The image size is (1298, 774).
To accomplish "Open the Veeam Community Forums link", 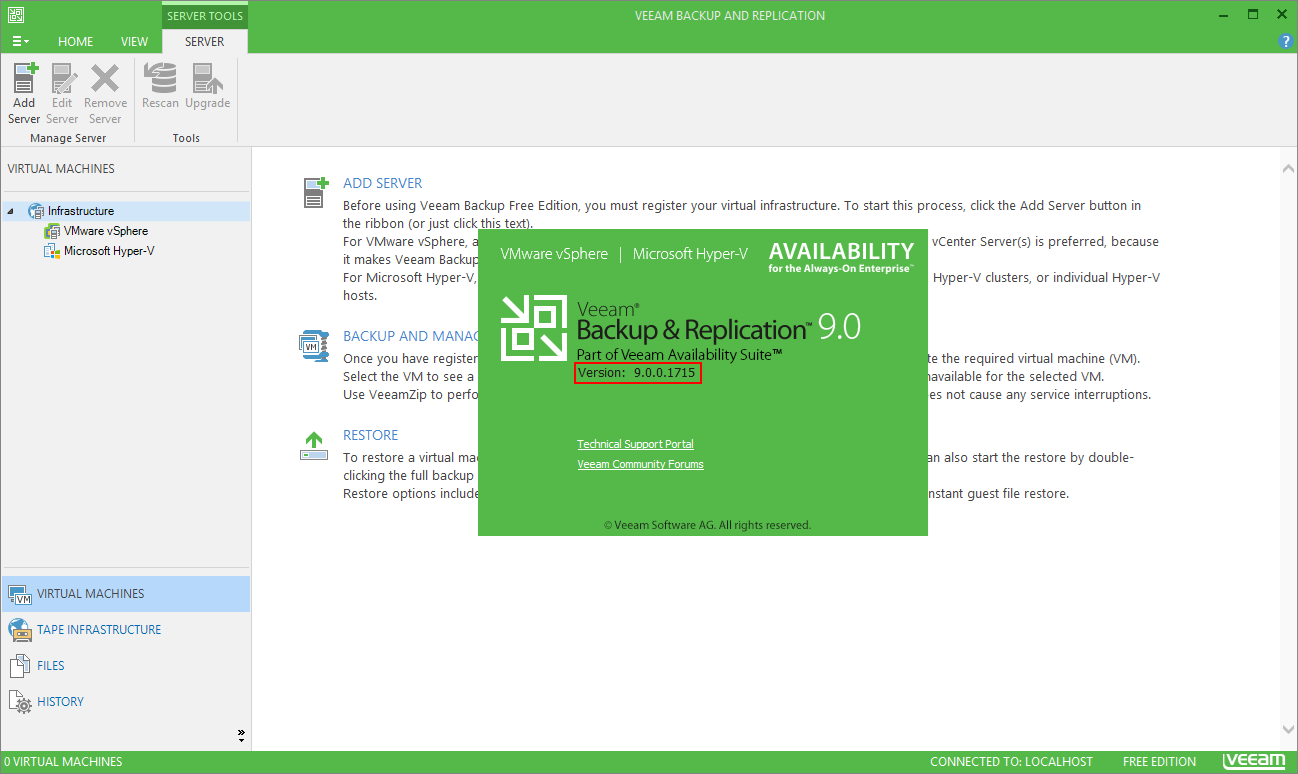I will pyautogui.click(x=640, y=464).
